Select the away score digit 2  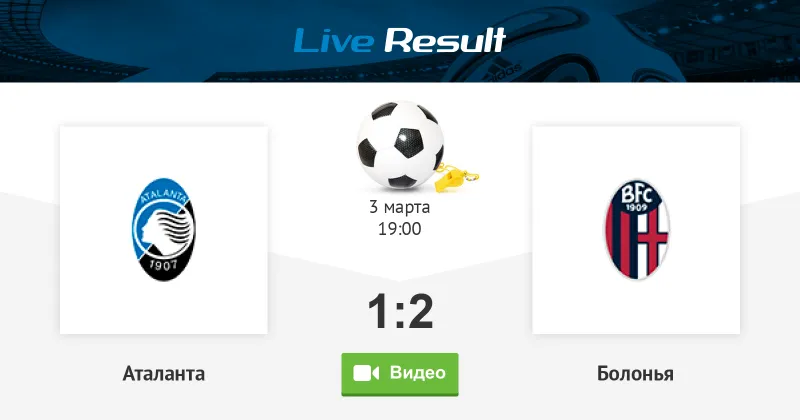[x=420, y=311]
